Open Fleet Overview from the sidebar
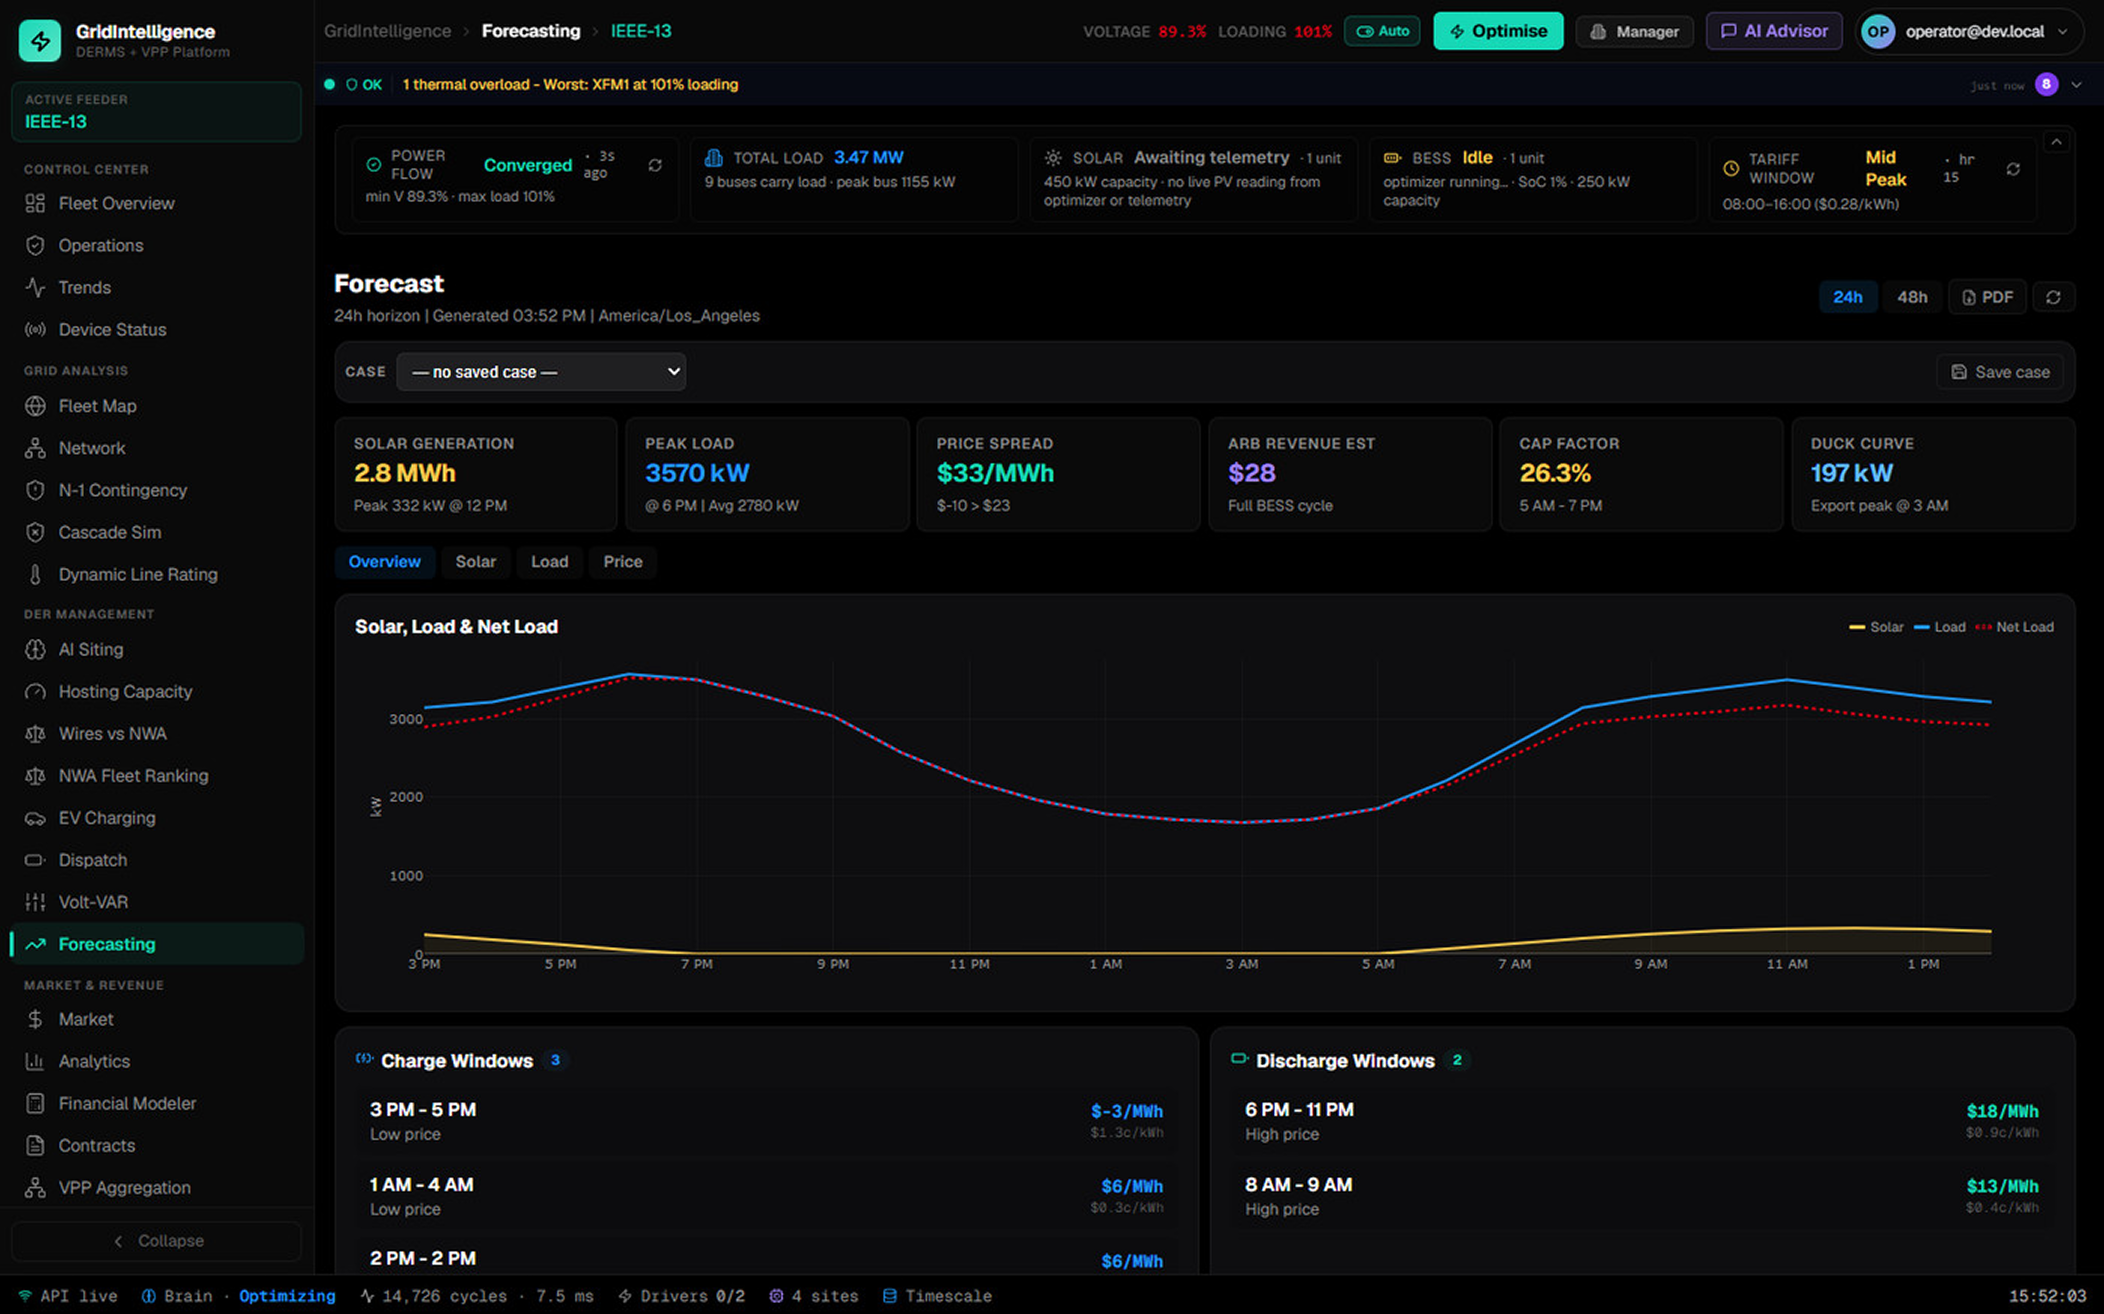Viewport: 2104px width, 1314px height. coord(156,203)
